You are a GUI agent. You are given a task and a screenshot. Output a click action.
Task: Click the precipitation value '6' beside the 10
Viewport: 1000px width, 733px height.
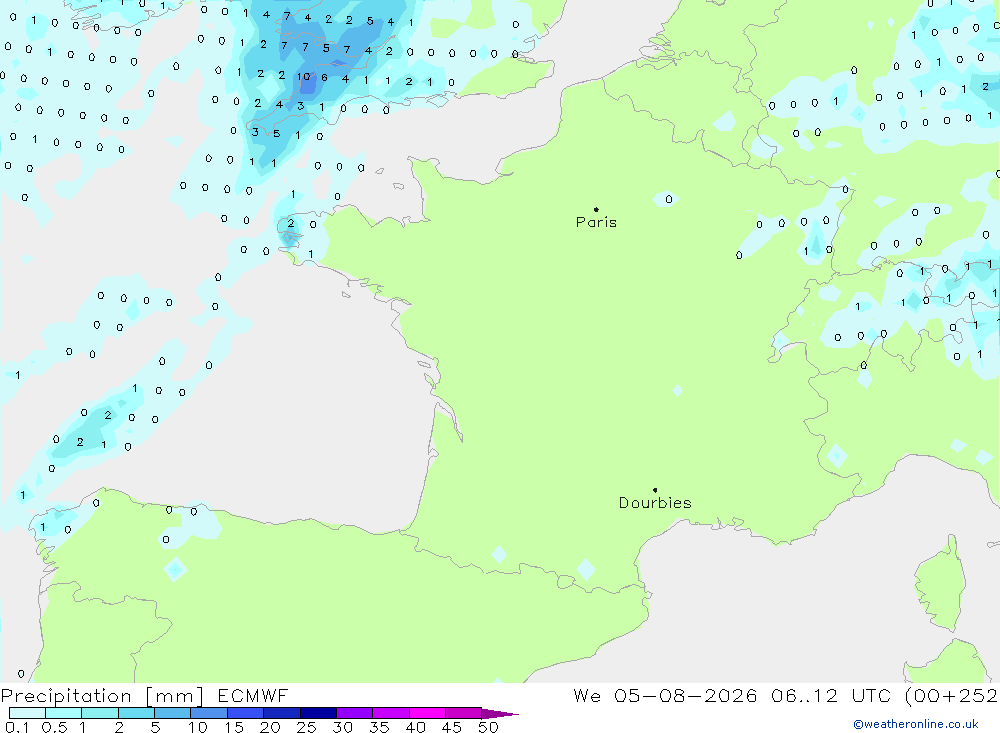[x=324, y=77]
